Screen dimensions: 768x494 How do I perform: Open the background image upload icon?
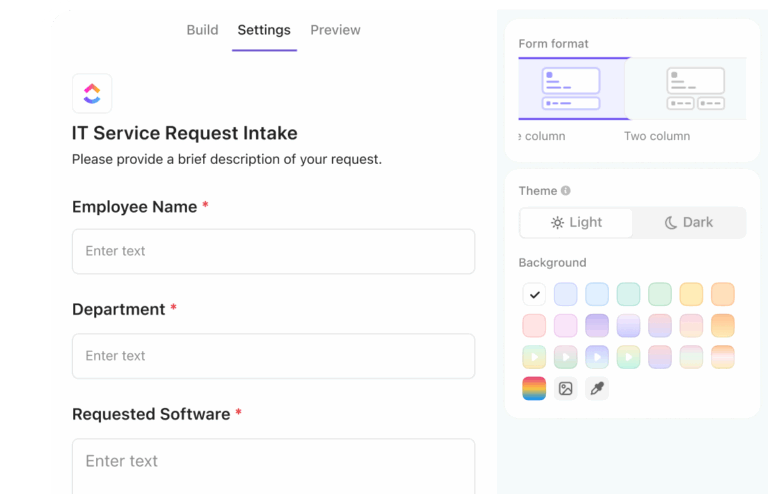[566, 389]
